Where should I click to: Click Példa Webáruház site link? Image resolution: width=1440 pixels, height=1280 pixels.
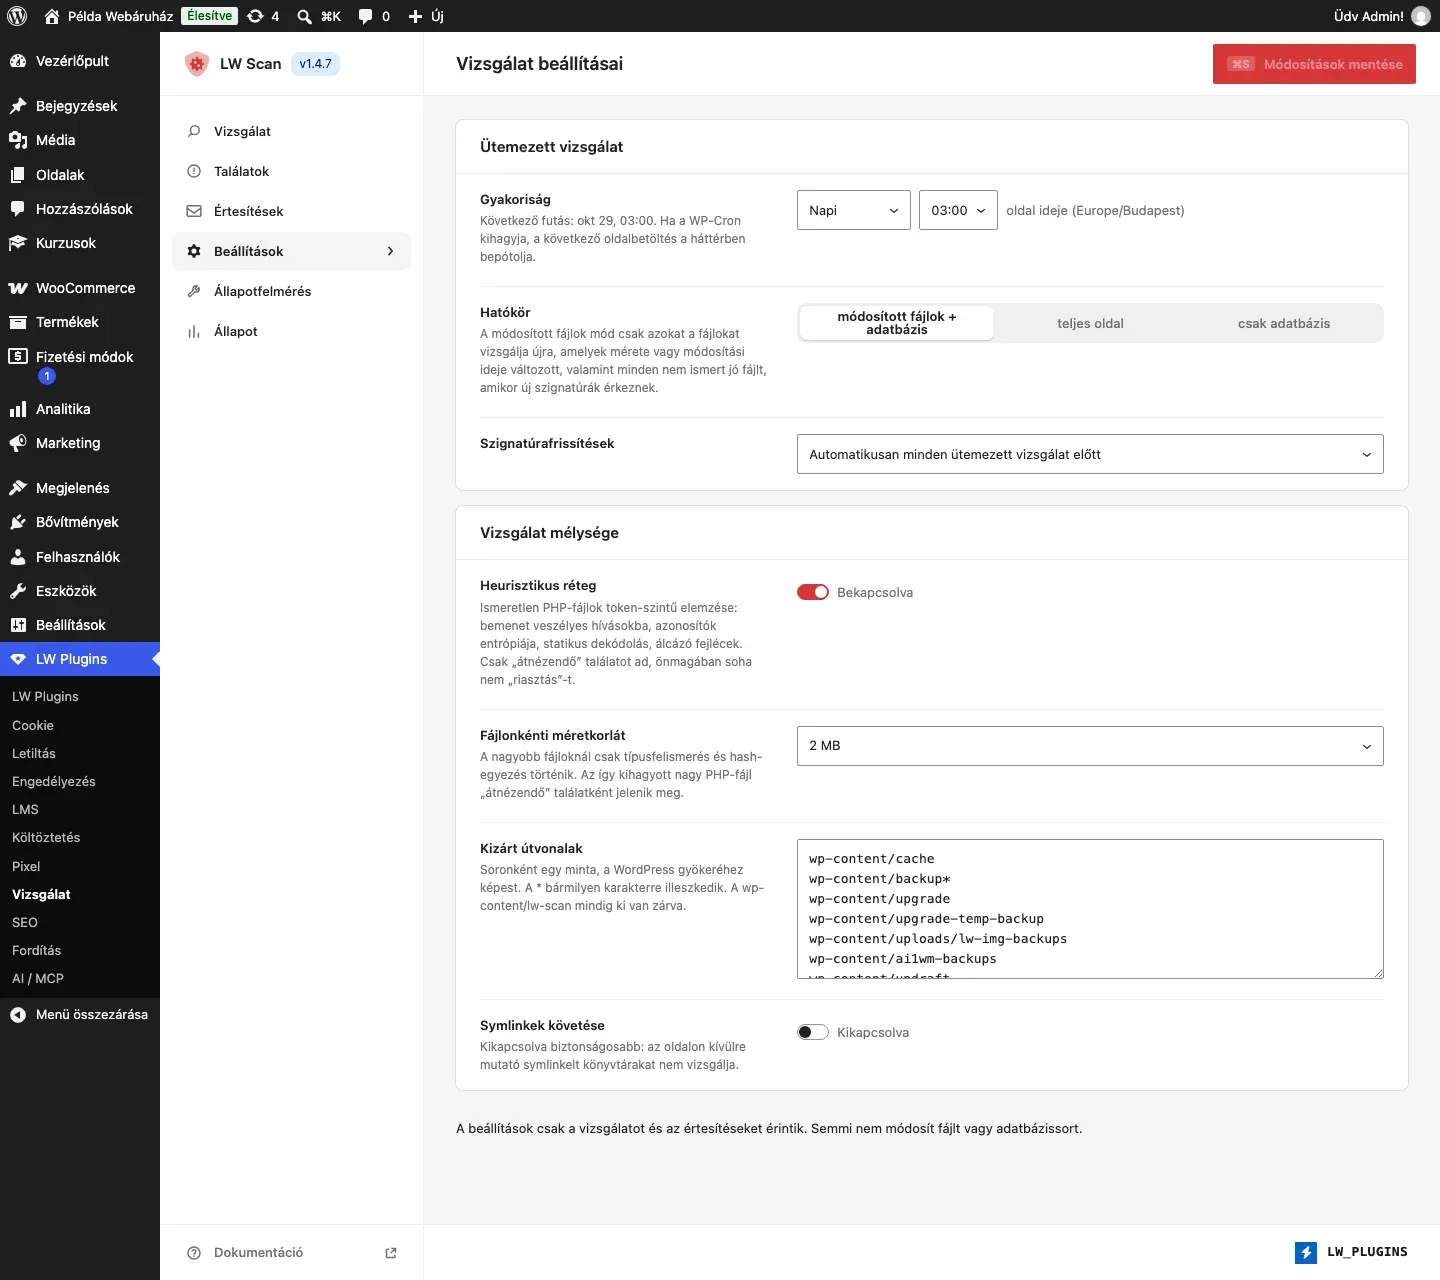tap(109, 16)
